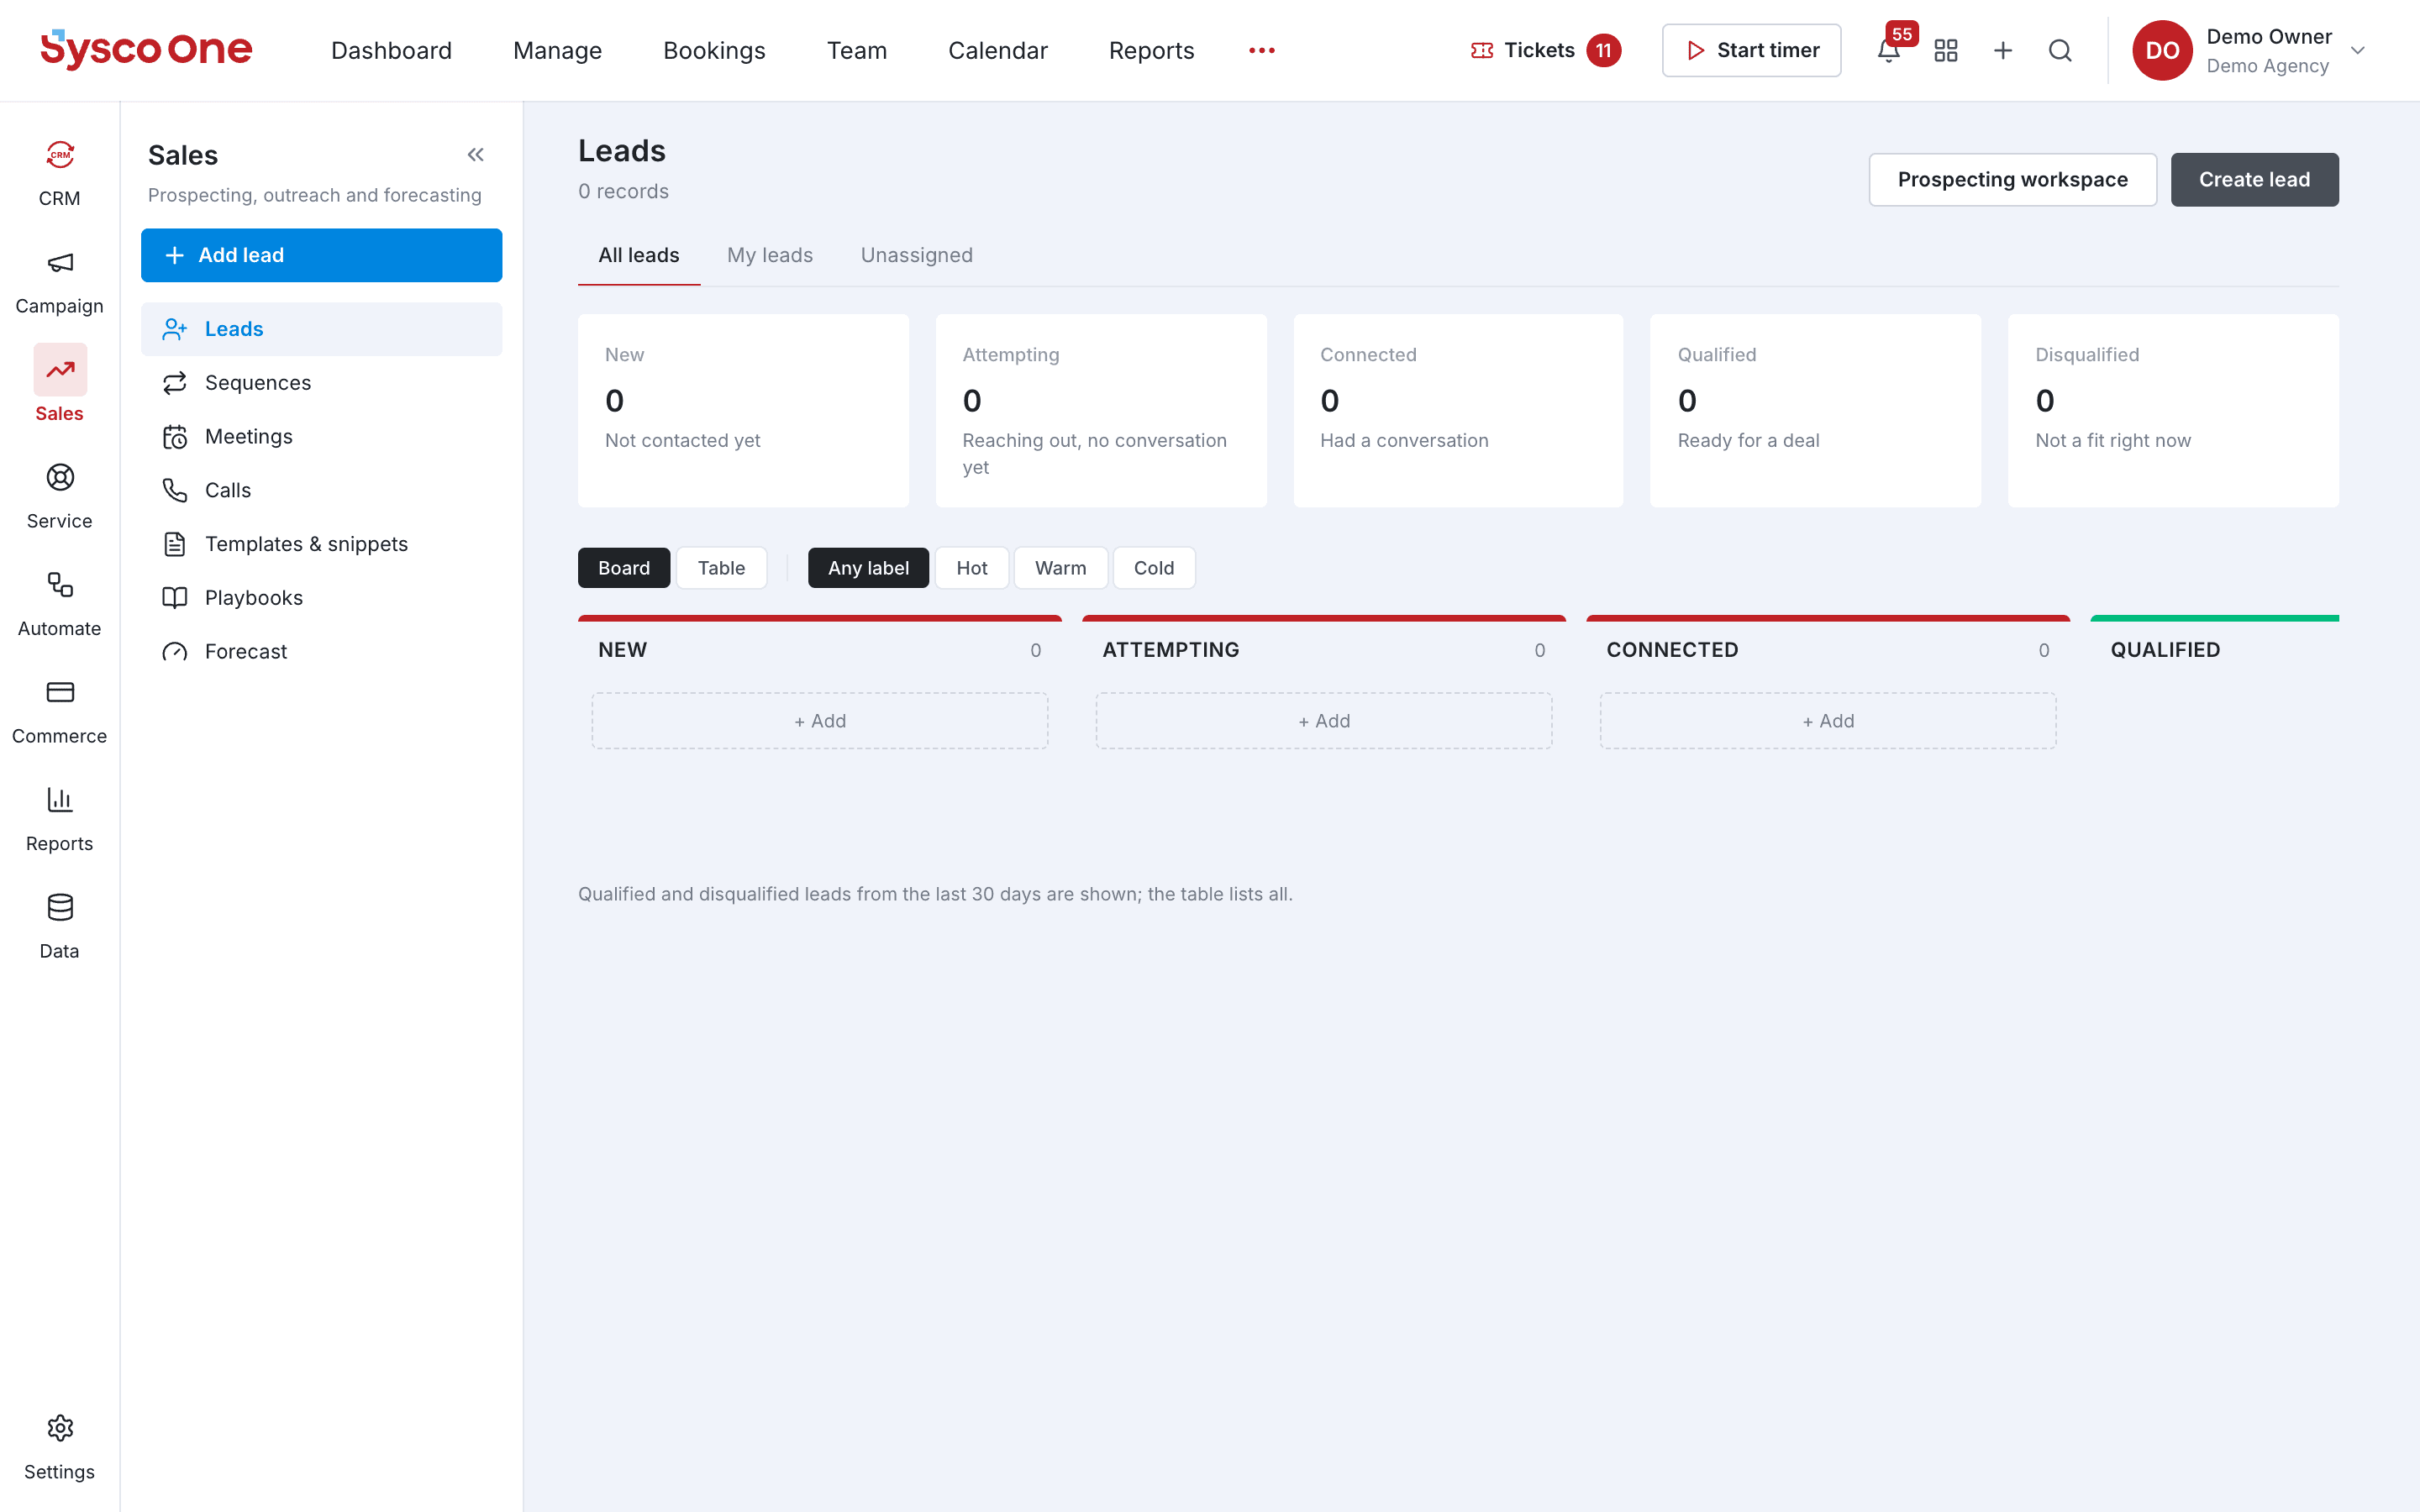2420x1512 pixels.
Task: Open Sequences in Sales menu
Action: click(321, 383)
